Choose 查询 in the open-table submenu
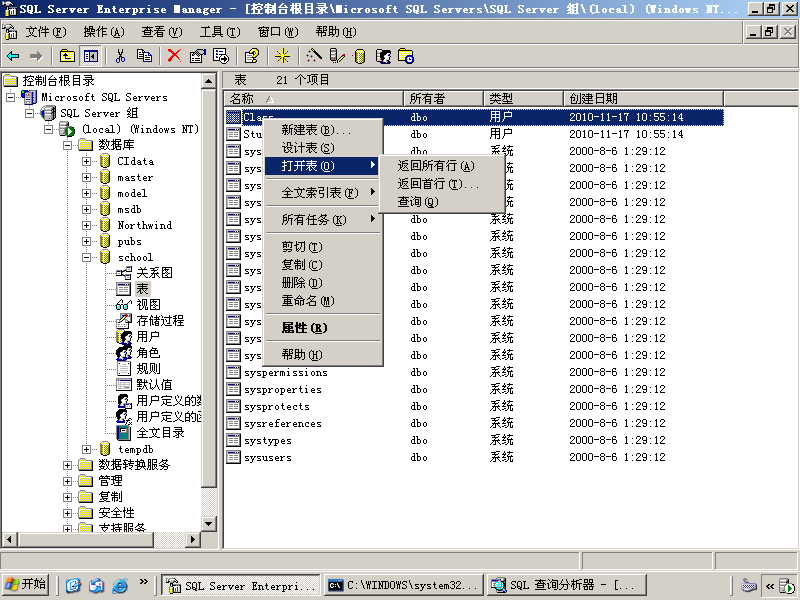800x600 pixels. tap(442, 202)
